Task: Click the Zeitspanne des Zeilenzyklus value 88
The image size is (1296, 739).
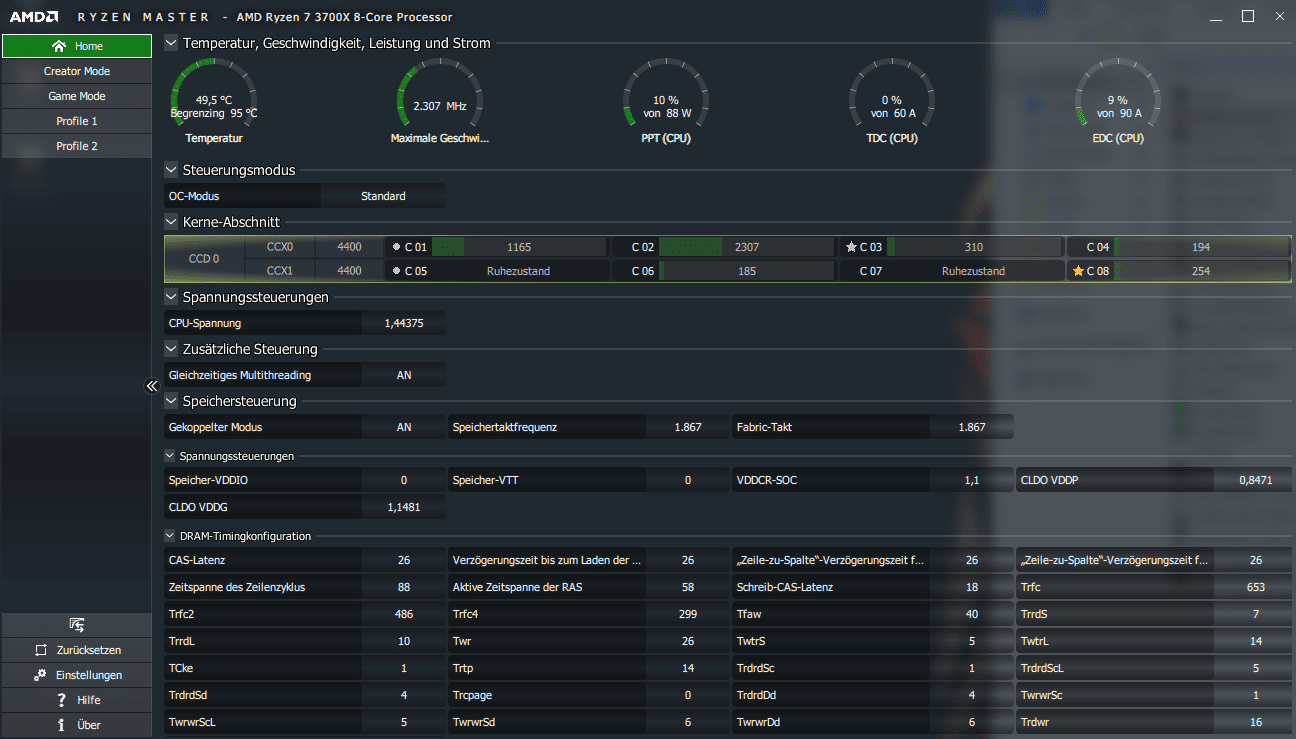Action: (404, 587)
